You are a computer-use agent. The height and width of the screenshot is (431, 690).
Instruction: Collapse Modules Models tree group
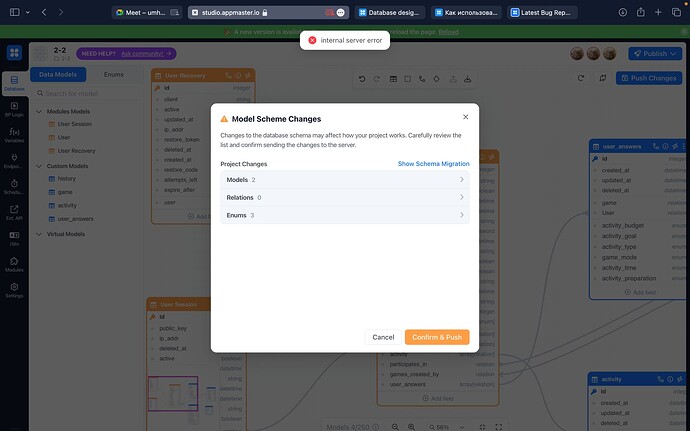[x=39, y=111]
